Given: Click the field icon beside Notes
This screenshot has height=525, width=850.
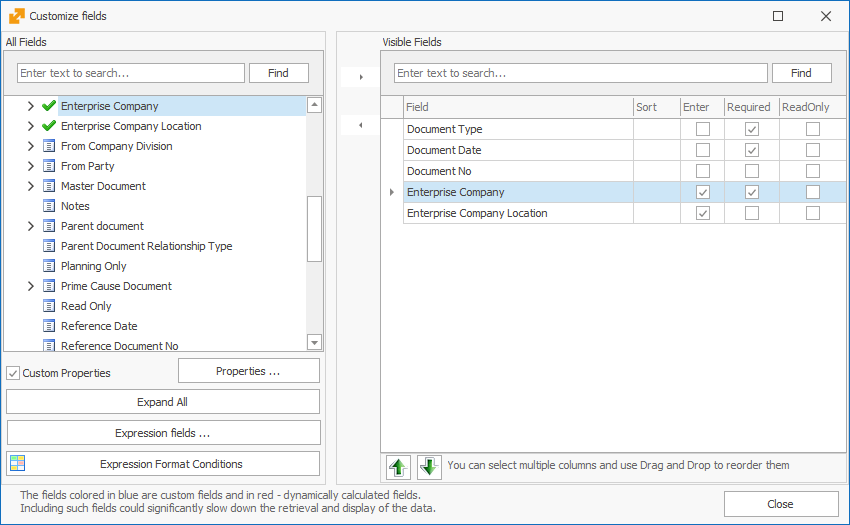Looking at the screenshot, I should [x=49, y=206].
